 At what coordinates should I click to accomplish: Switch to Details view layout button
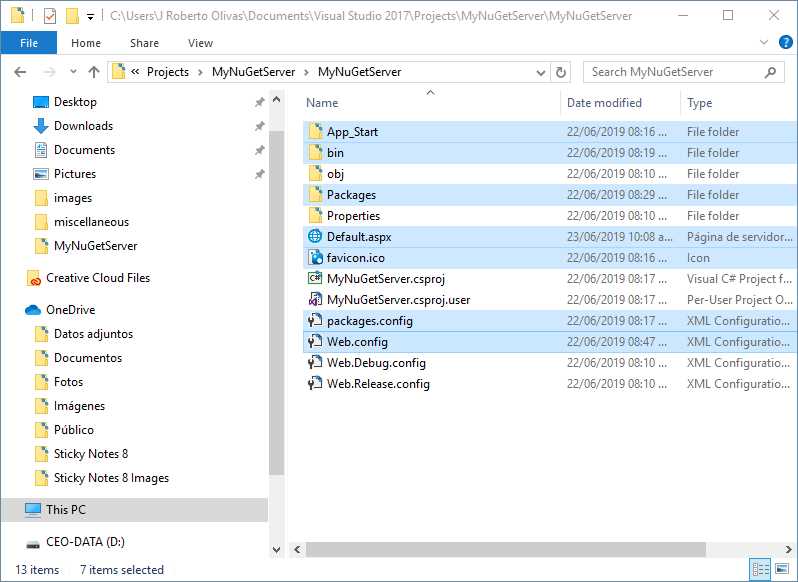(761, 569)
